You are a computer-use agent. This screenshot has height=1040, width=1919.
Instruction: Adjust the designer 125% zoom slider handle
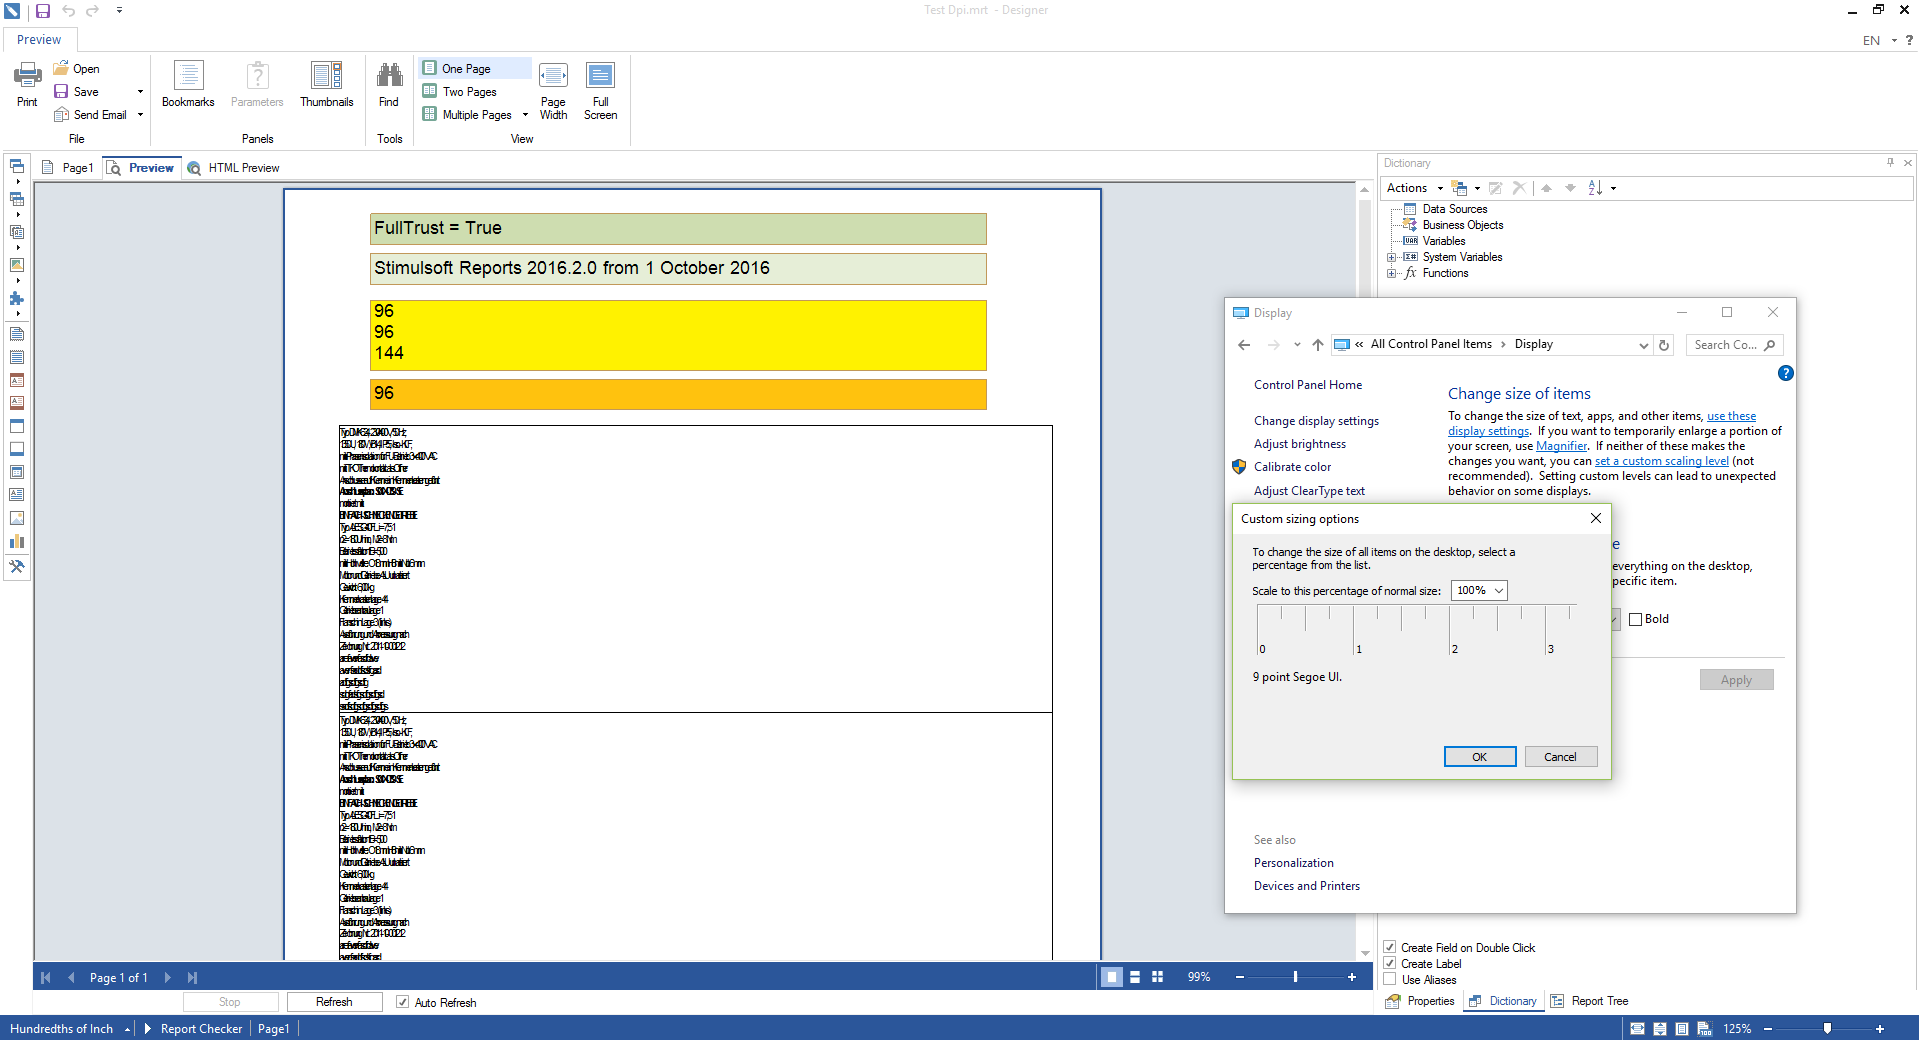[x=1827, y=1028]
